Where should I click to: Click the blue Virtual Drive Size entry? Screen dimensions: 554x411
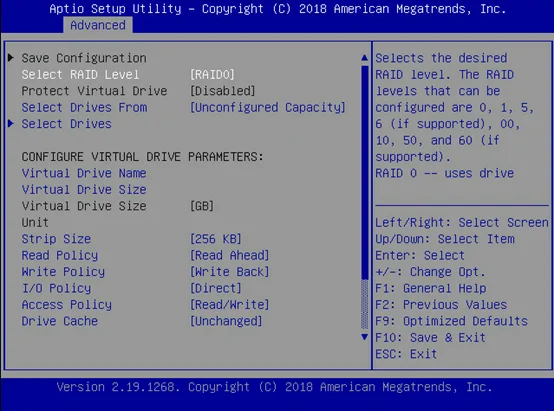84,190
